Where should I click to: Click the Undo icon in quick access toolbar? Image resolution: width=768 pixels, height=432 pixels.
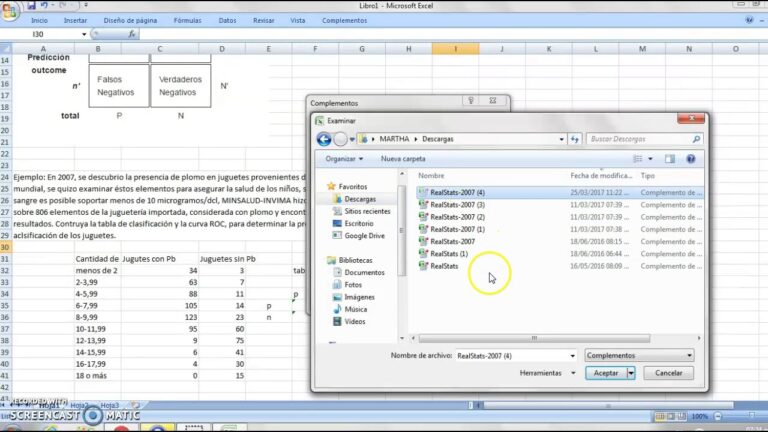(44, 5)
